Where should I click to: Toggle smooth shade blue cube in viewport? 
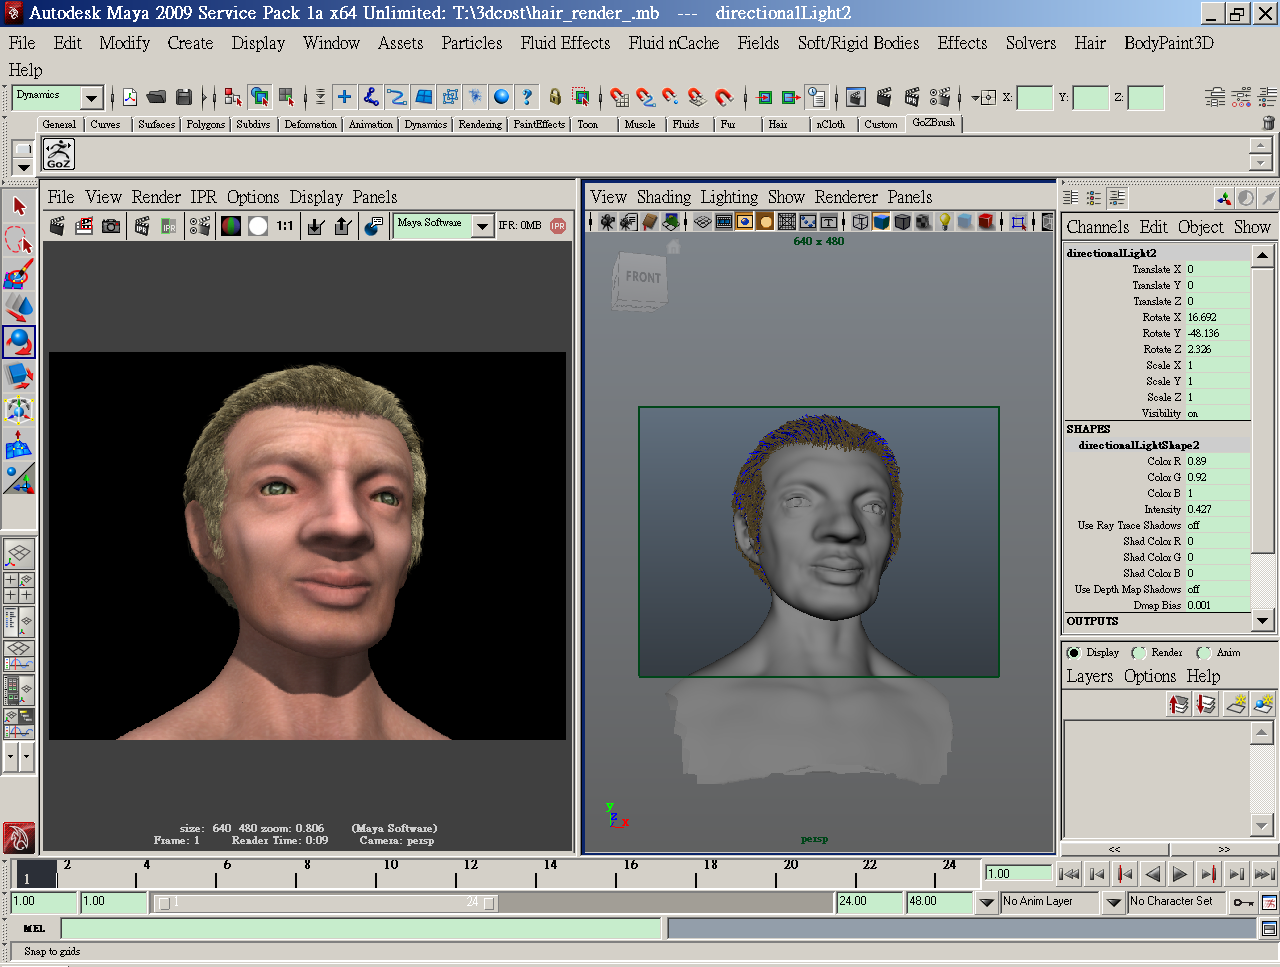[x=881, y=222]
